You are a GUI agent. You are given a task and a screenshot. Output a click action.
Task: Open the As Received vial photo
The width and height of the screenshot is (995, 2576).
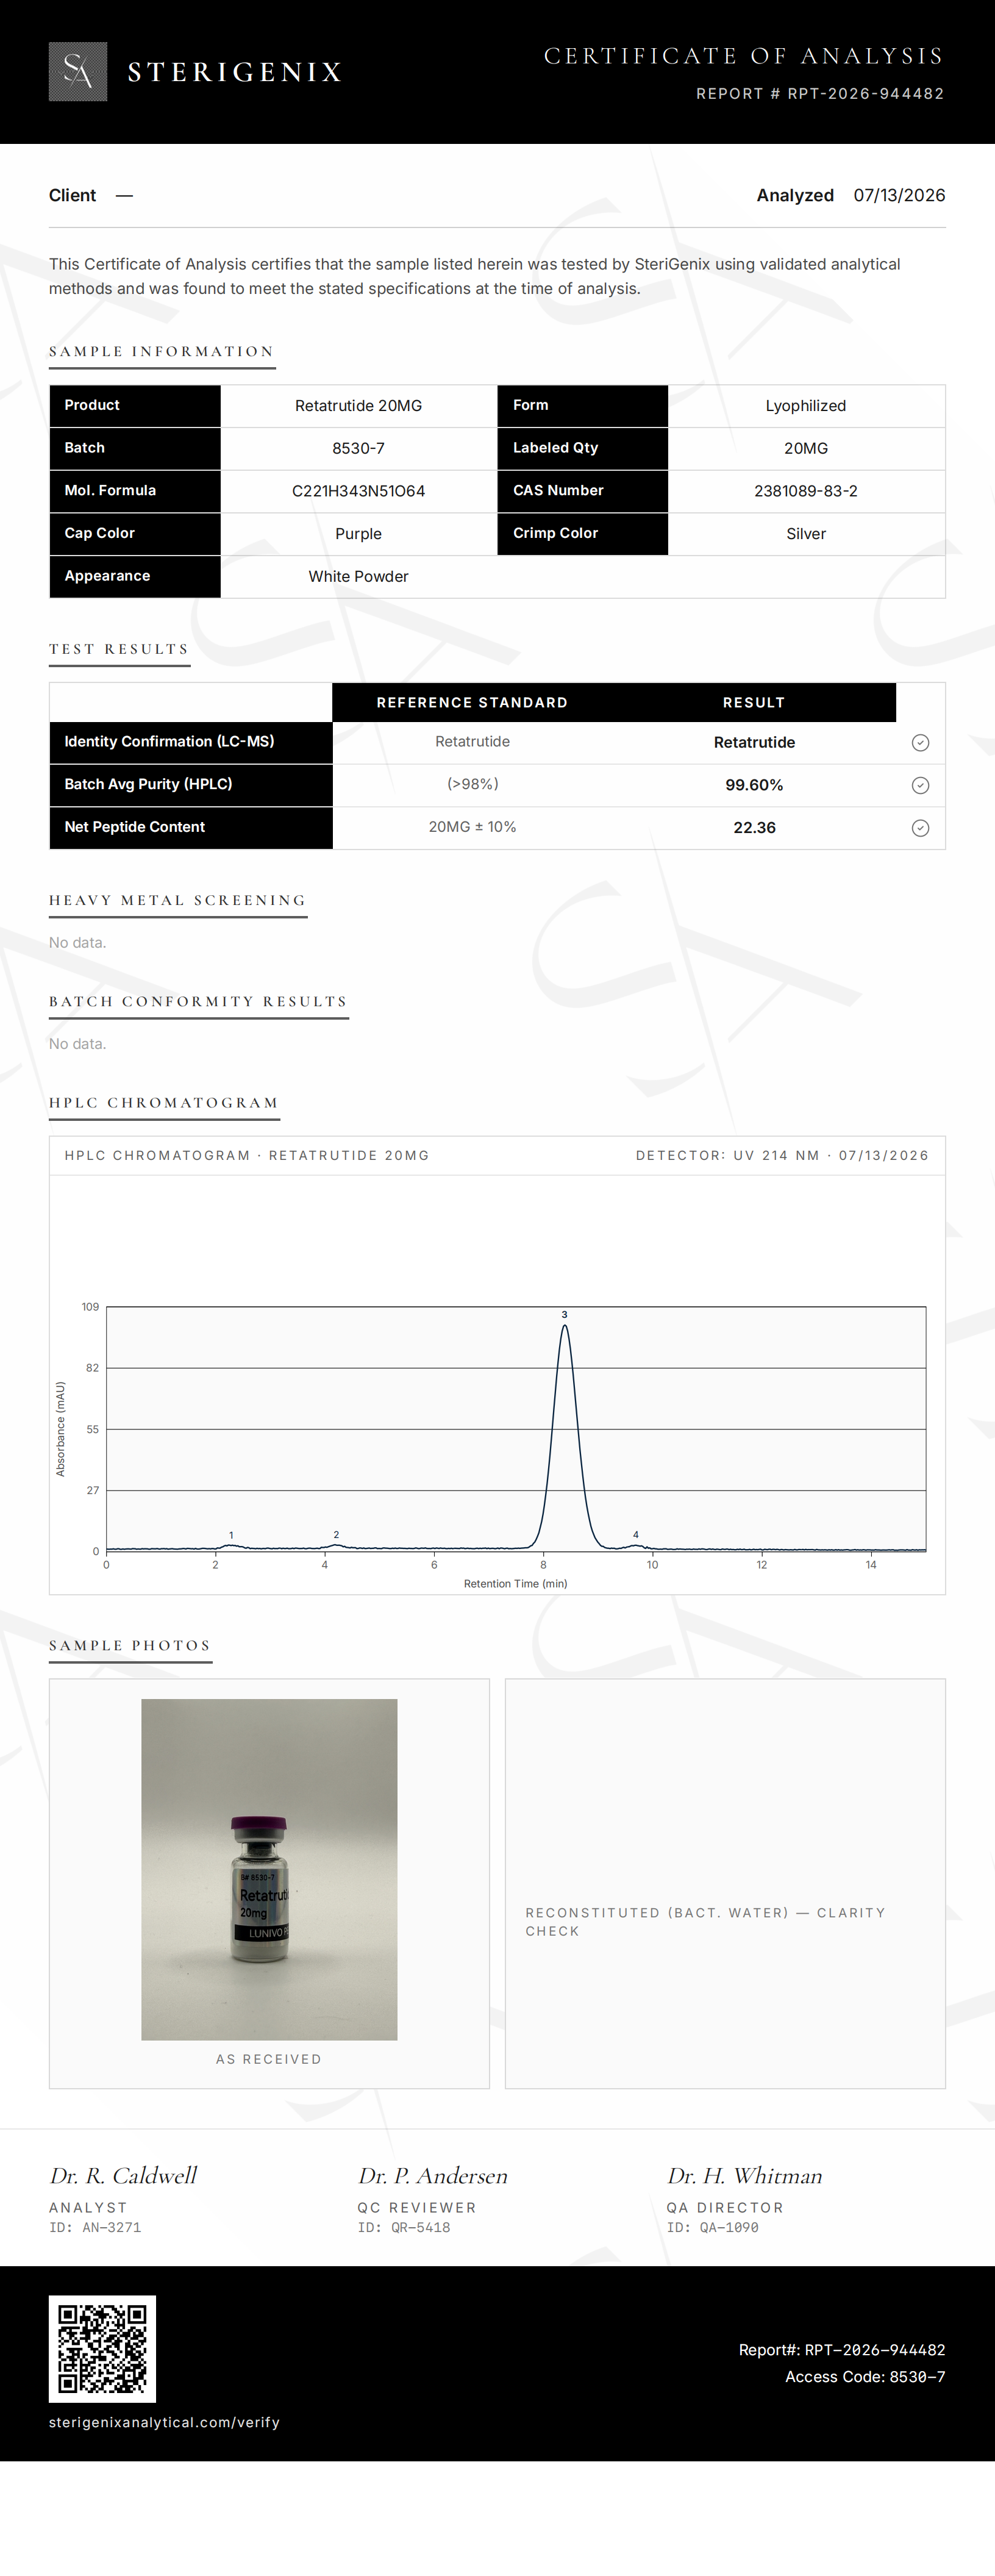pyautogui.click(x=269, y=1870)
